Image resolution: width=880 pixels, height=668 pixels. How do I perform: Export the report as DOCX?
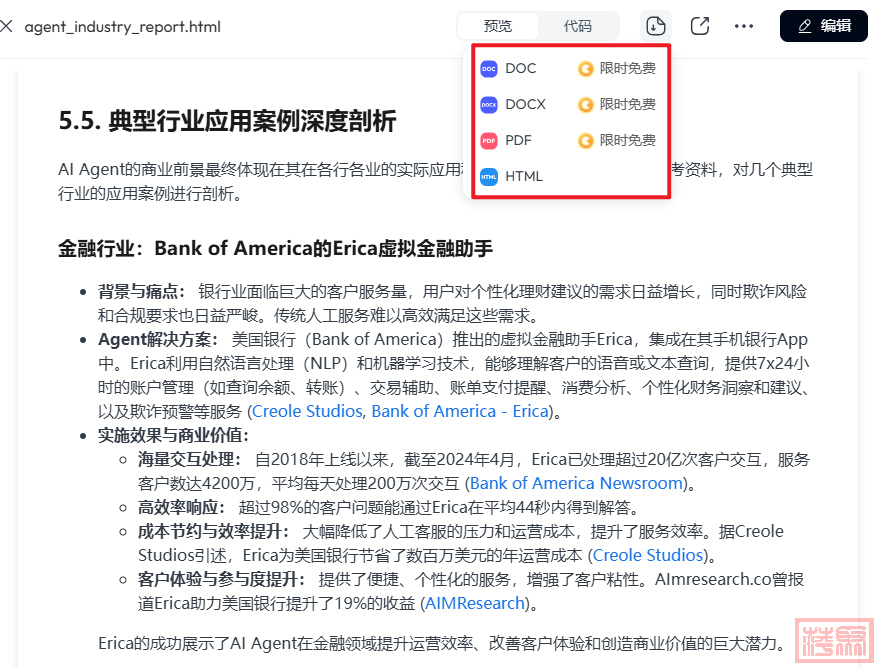tap(569, 104)
